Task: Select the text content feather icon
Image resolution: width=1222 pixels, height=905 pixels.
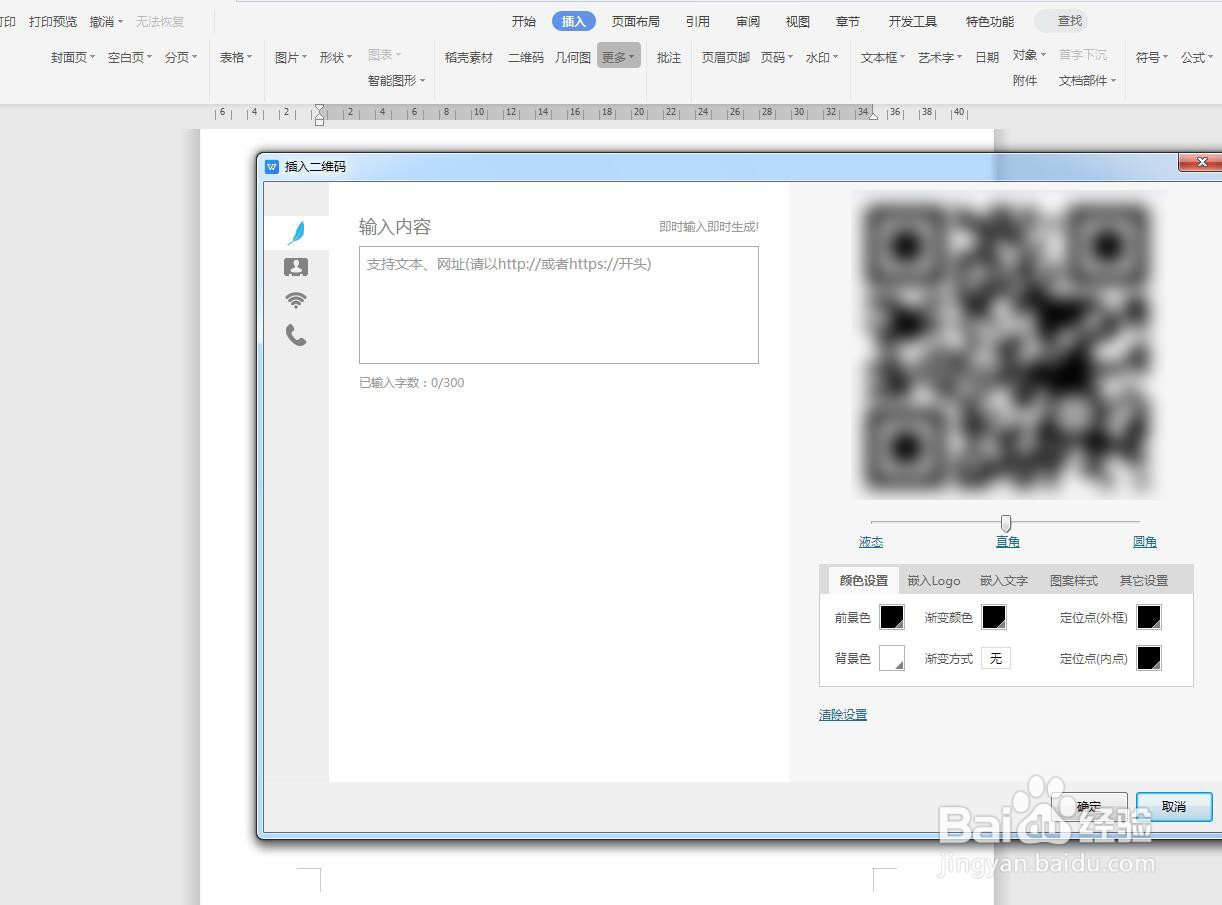Action: pyautogui.click(x=296, y=233)
